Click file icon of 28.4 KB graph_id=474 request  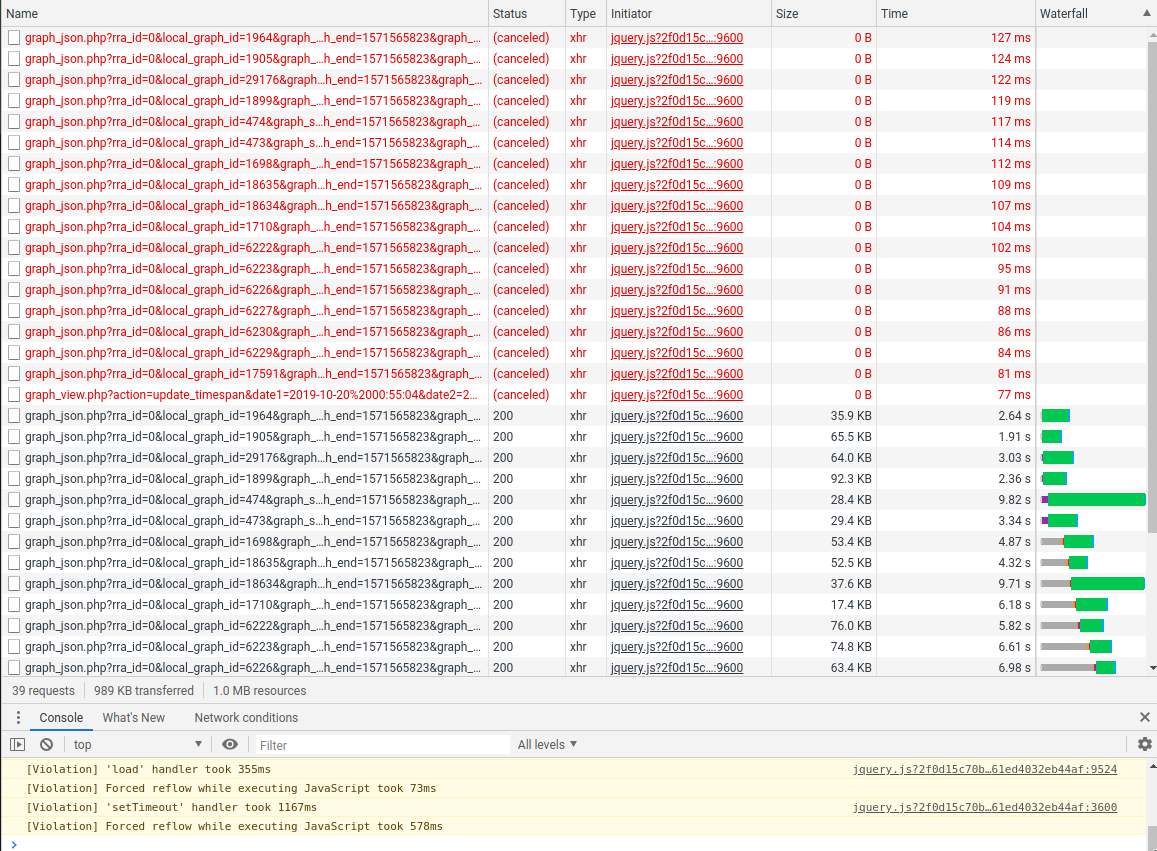(14, 500)
